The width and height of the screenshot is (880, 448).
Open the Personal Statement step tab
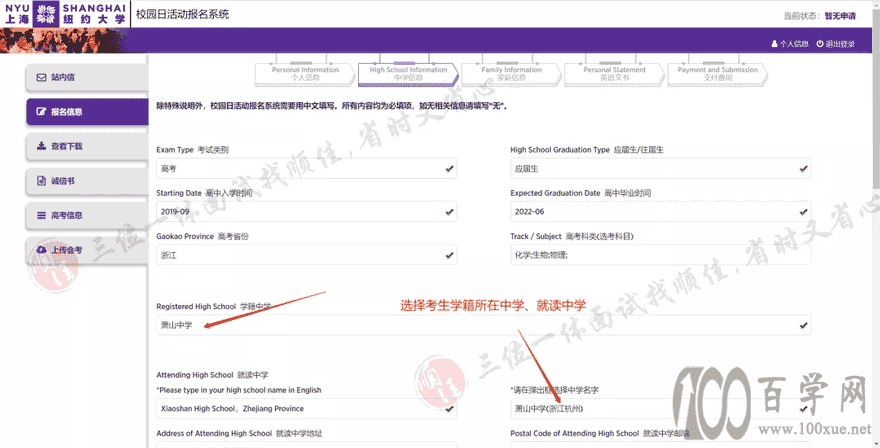pos(615,74)
